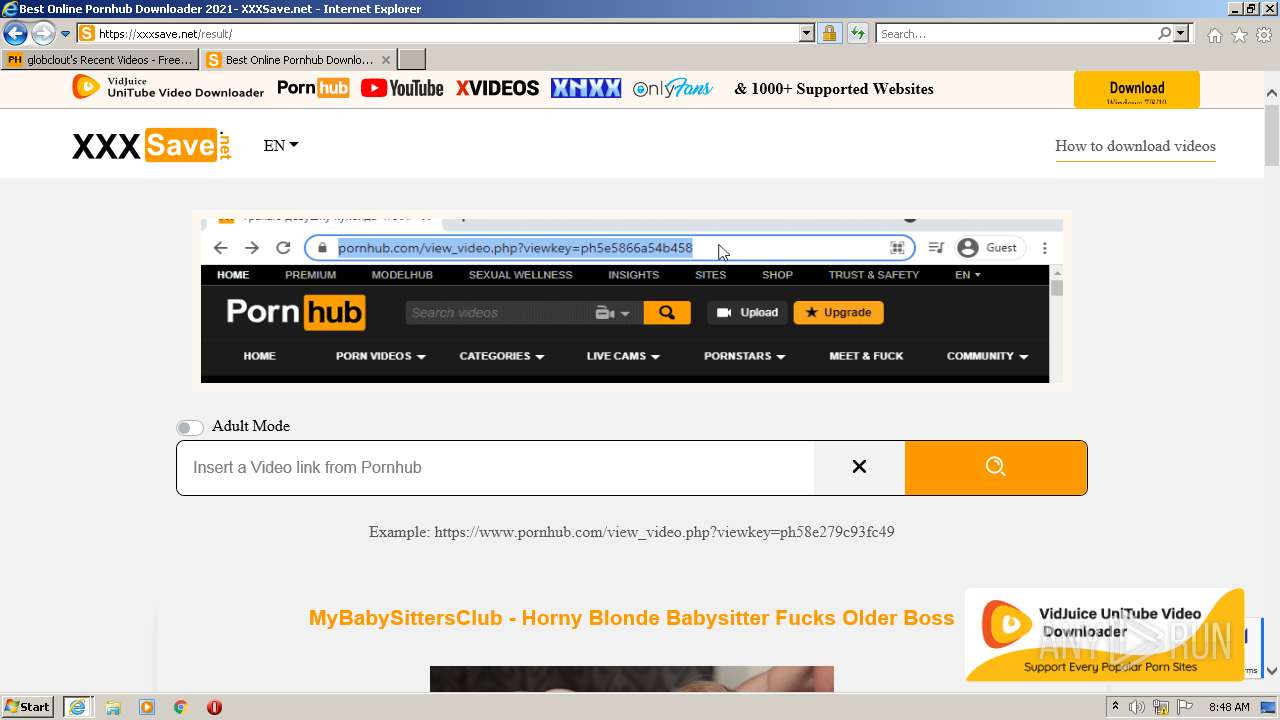
Task: Open the Tools gear icon
Action: click(x=1264, y=35)
